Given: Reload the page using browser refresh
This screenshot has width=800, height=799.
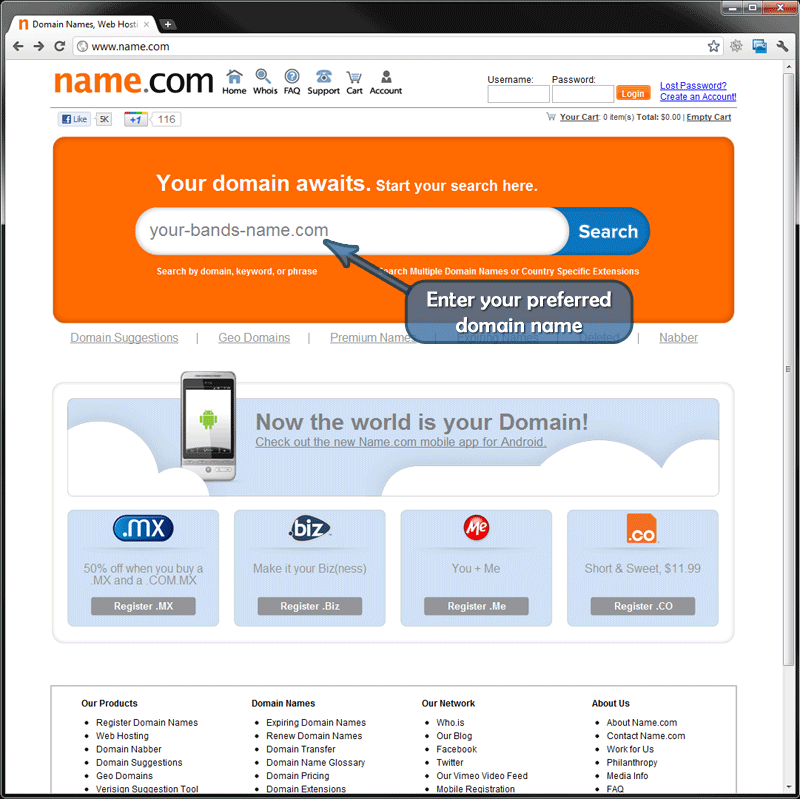Looking at the screenshot, I should click(59, 46).
